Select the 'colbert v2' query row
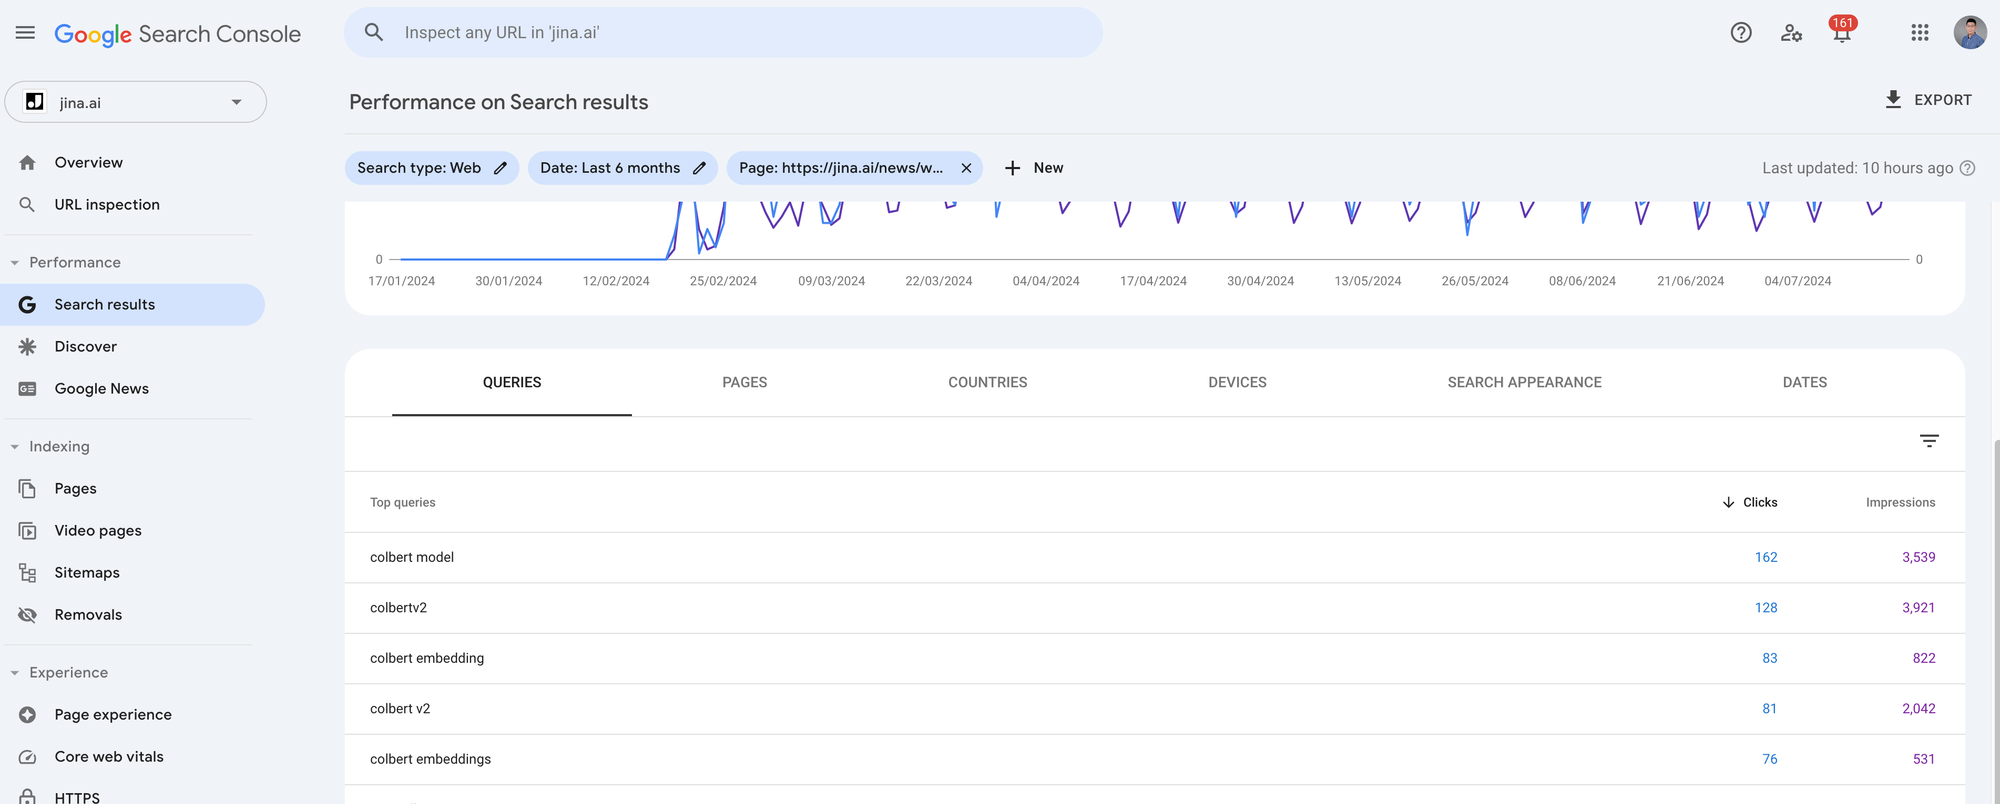The width and height of the screenshot is (2000, 804). coord(1155,709)
